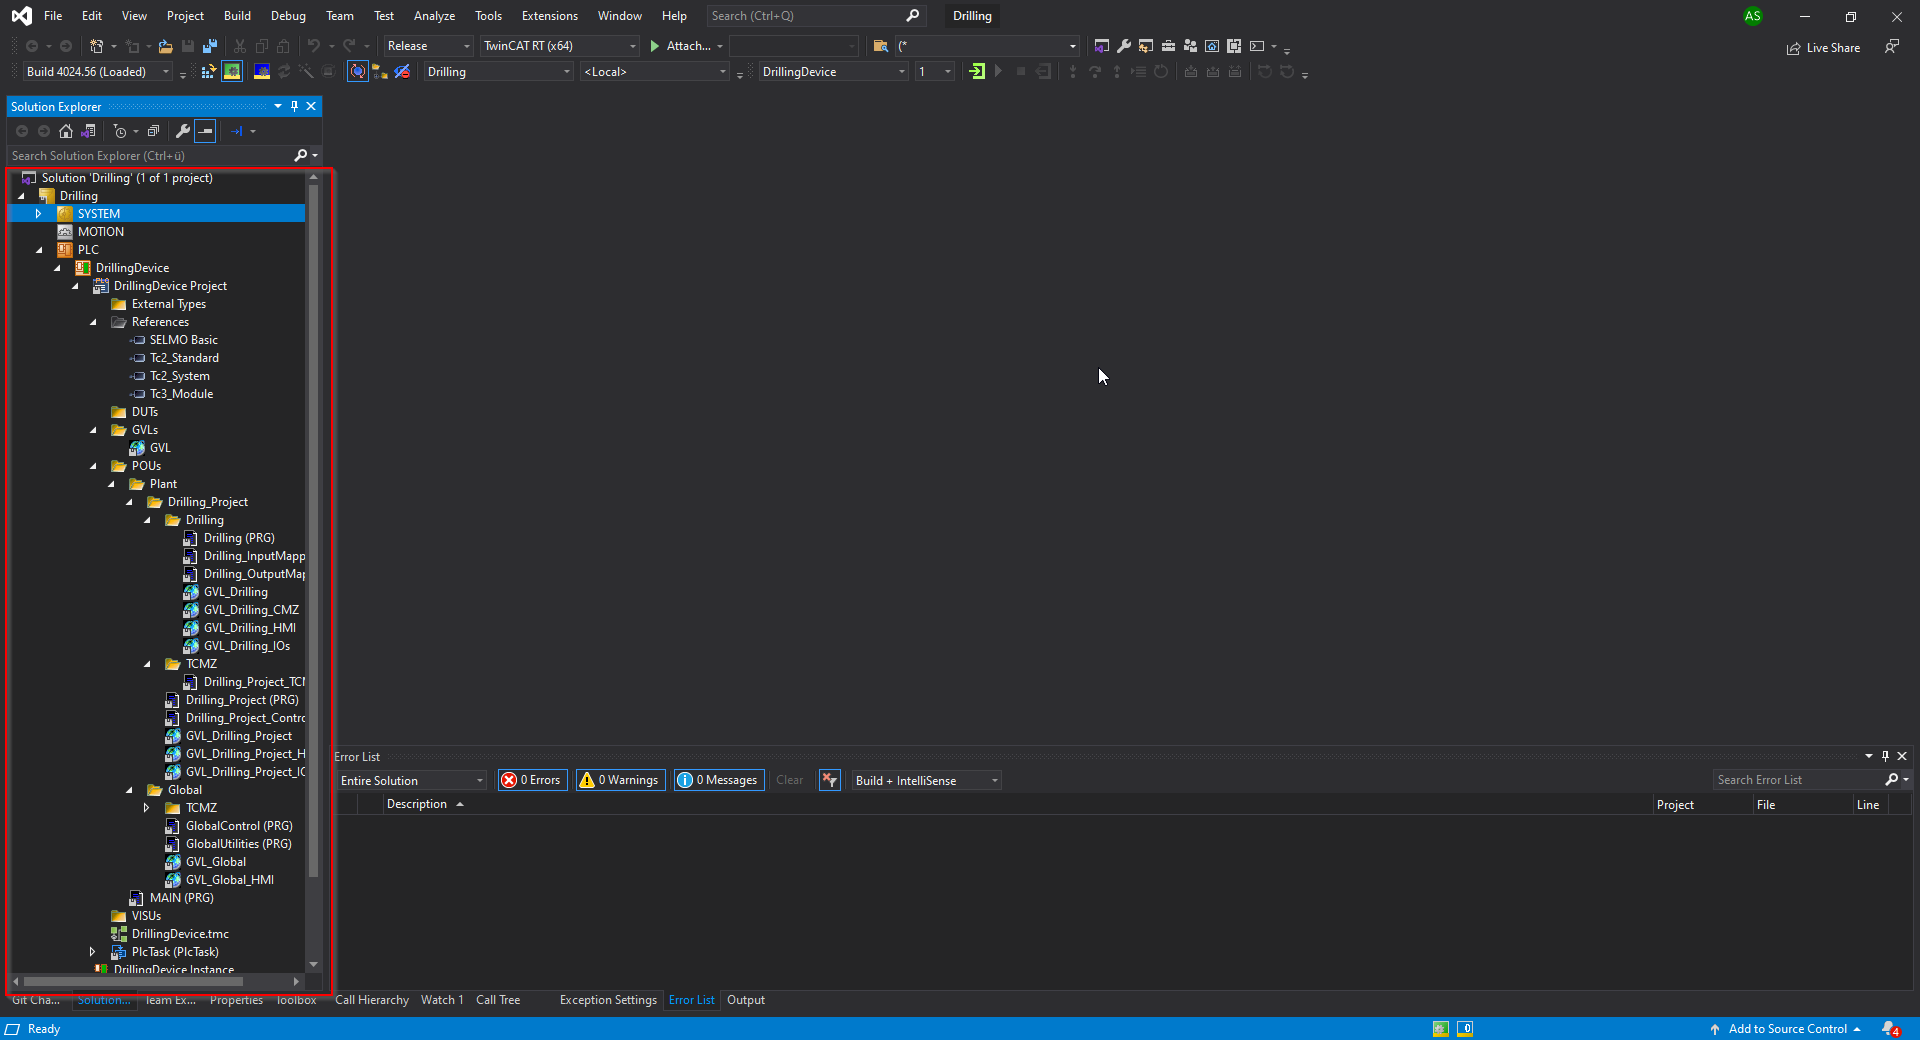This screenshot has height=1040, width=1920.
Task: Open Properties wrench in Solution Explorer toolbar
Action: 182,131
